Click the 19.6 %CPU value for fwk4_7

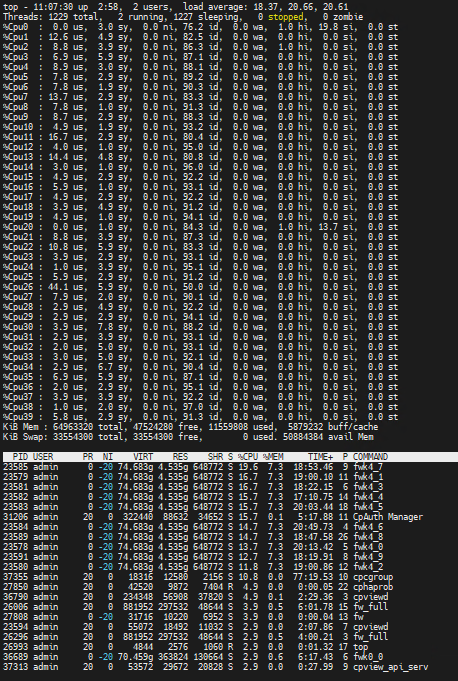(x=248, y=466)
